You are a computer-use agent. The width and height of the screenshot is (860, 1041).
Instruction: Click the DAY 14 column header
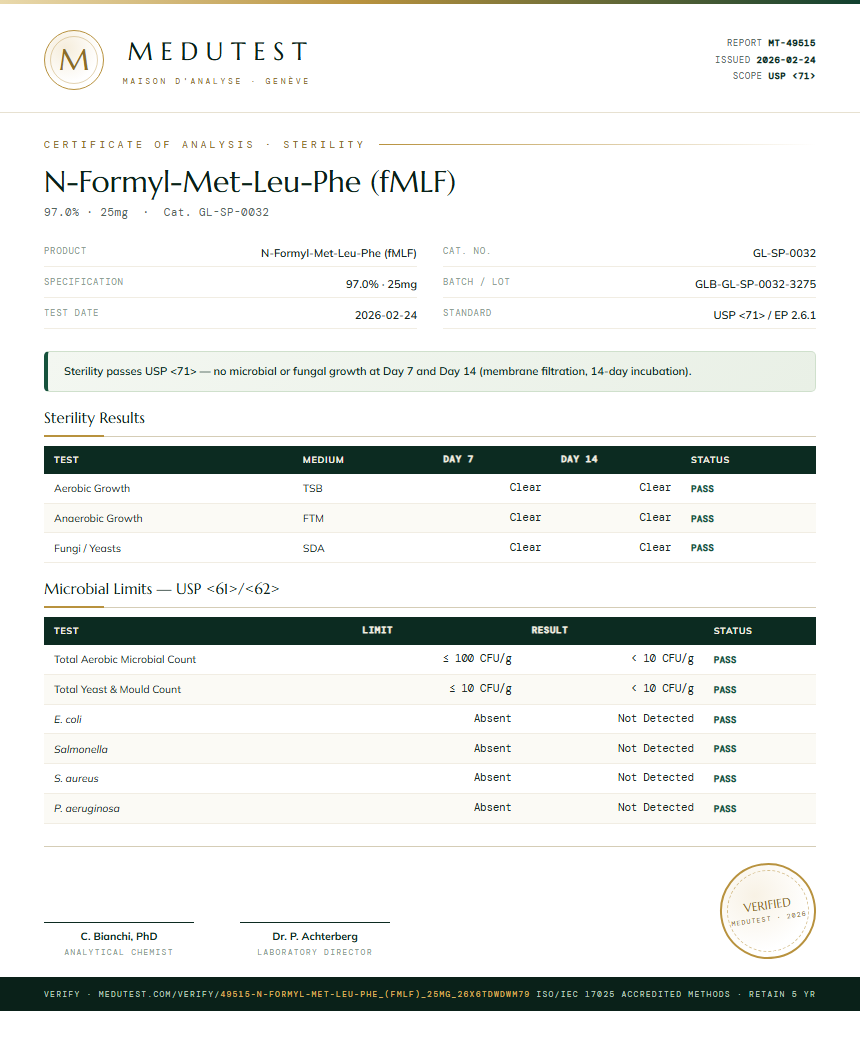click(x=579, y=459)
